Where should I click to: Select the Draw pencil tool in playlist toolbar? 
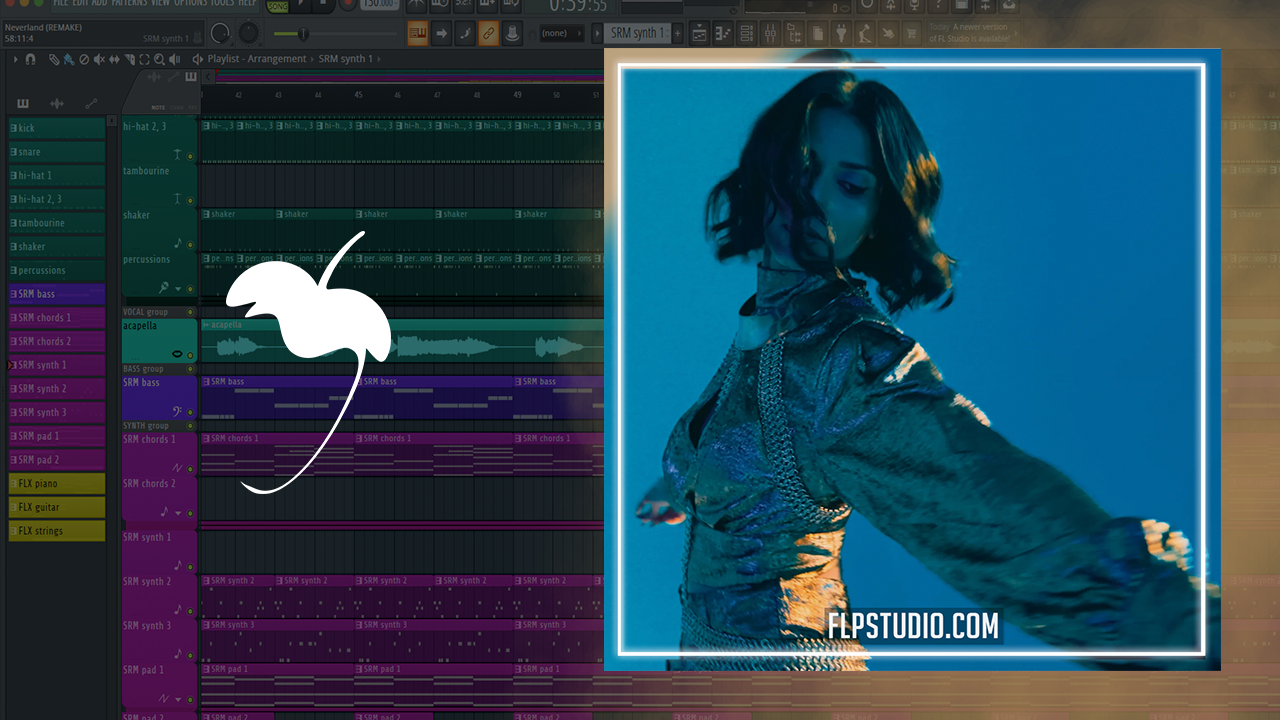click(54, 60)
